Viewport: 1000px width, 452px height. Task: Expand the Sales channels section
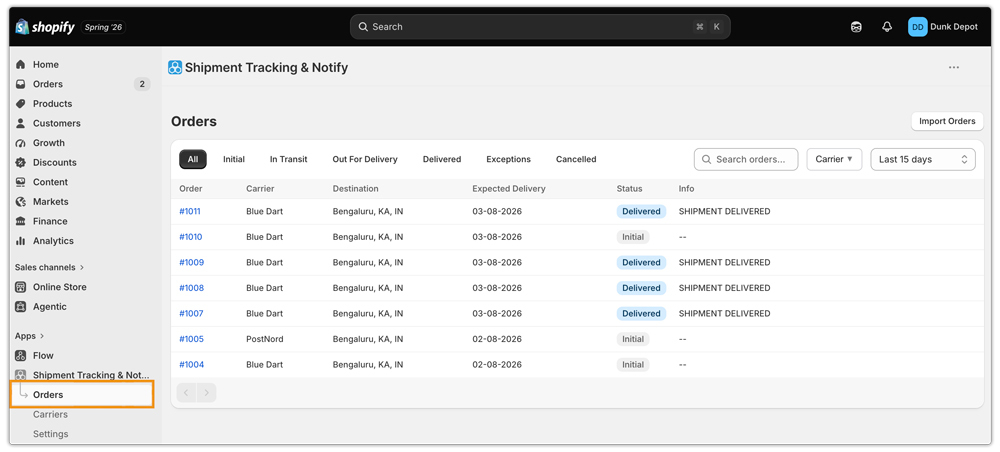(50, 267)
